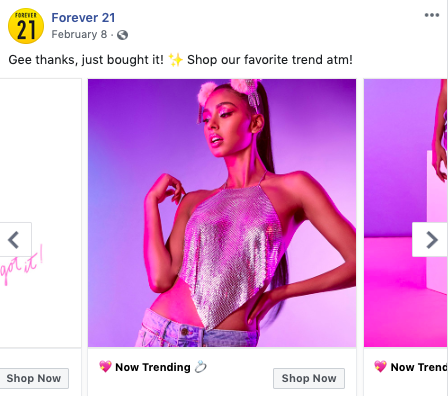Advance carousel with right chevron arrow
Viewport: 448px width, 396px height.
pos(431,240)
